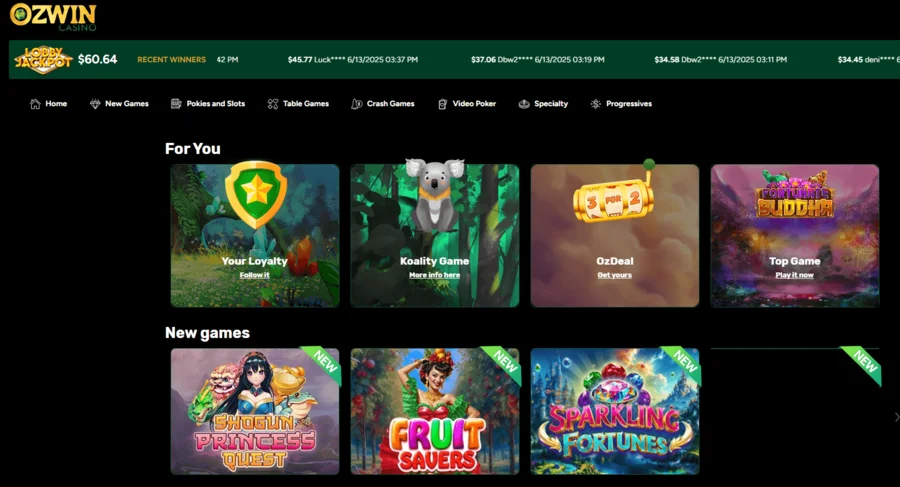Open Shogun Princess Quest game thumbnail
The width and height of the screenshot is (900, 487).
pyautogui.click(x=255, y=411)
